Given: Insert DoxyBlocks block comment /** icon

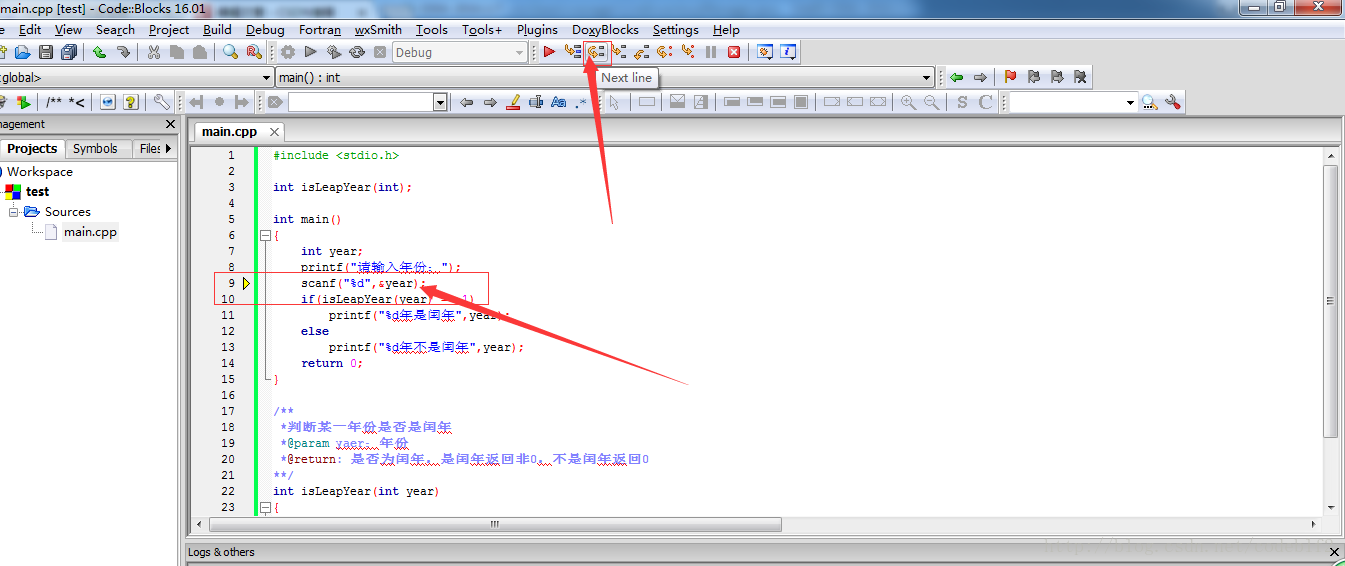Looking at the screenshot, I should tap(54, 102).
